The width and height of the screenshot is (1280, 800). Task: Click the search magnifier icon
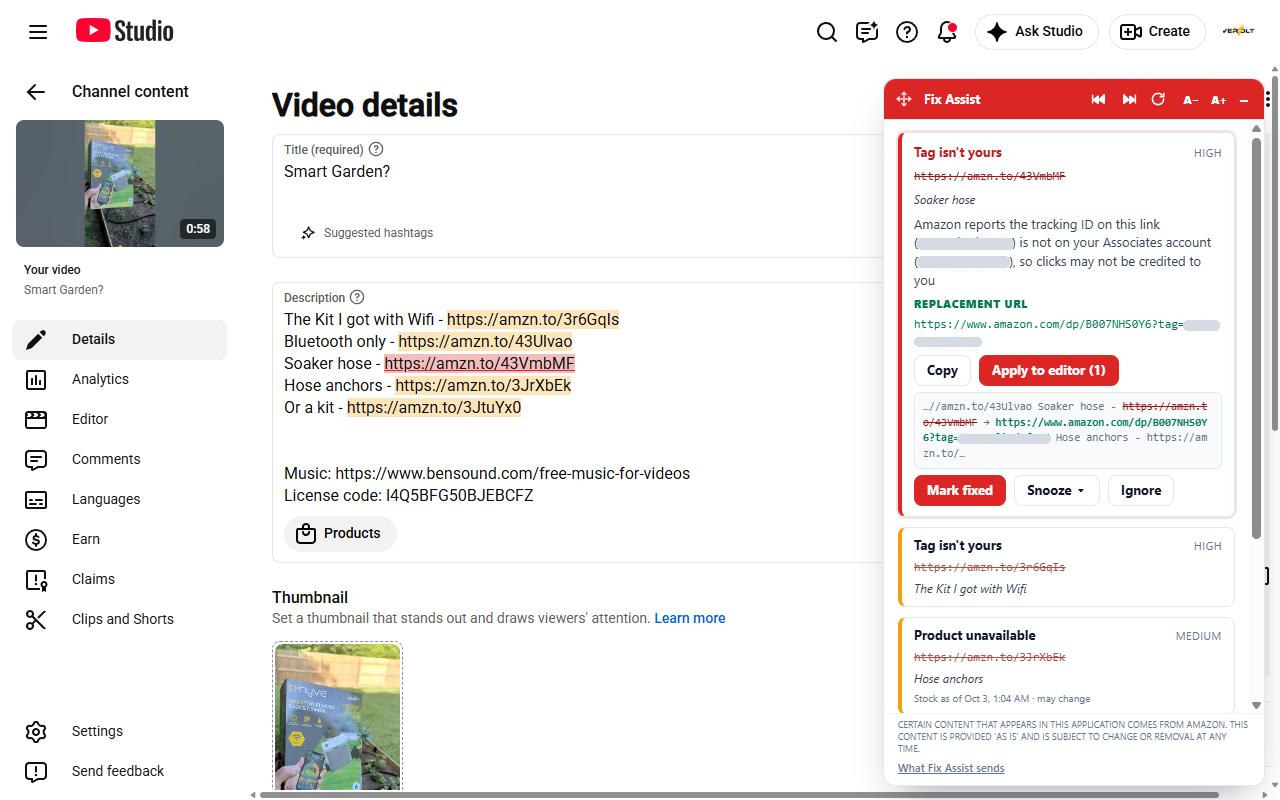tap(827, 32)
